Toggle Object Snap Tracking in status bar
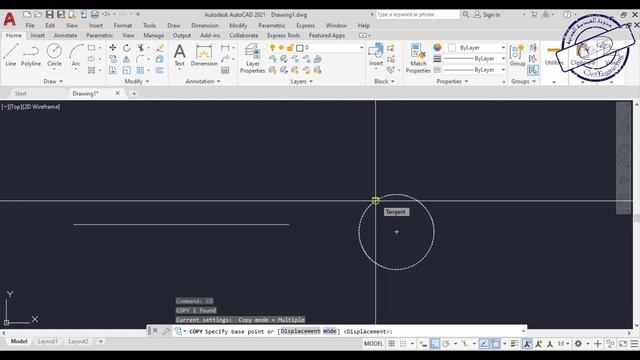The width and height of the screenshot is (640, 360). pyautogui.click(x=484, y=344)
